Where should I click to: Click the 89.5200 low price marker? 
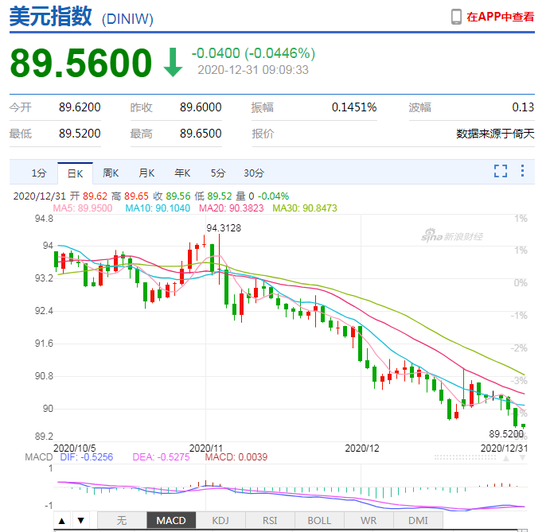tap(506, 434)
